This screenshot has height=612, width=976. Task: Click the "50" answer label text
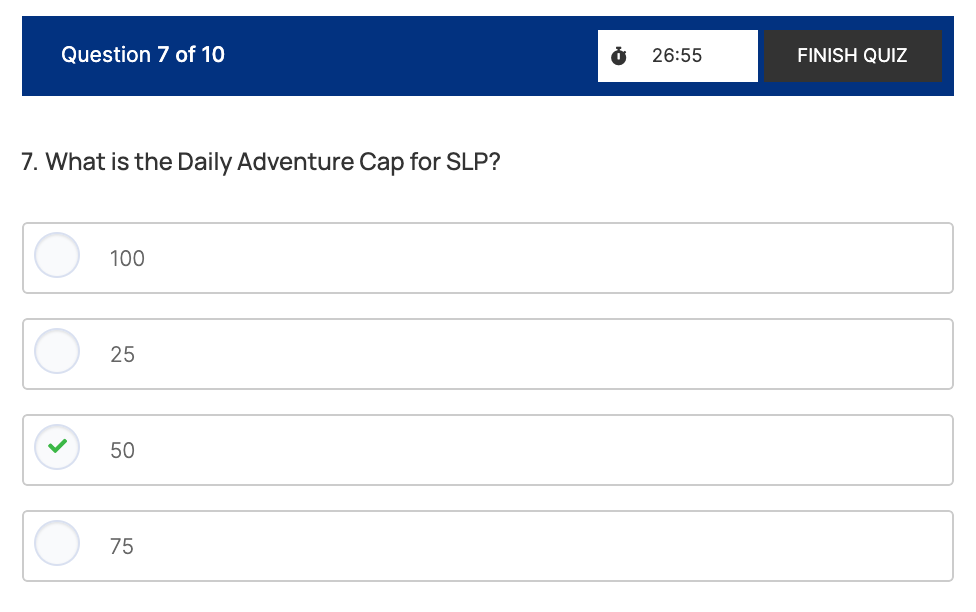122,451
